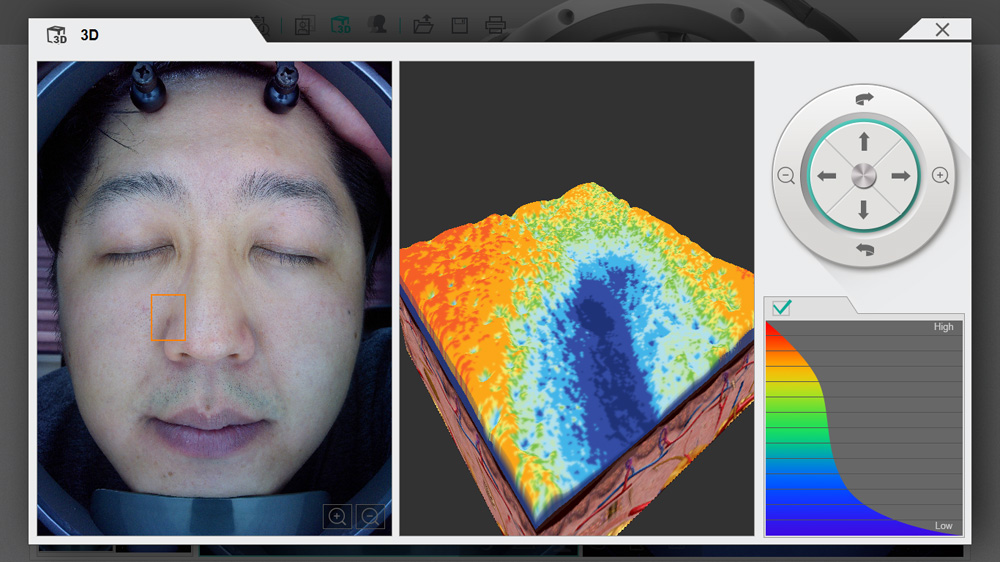The image size is (1000, 562).
Task: Zoom in on 3D model via control wheel
Action: tap(940, 176)
